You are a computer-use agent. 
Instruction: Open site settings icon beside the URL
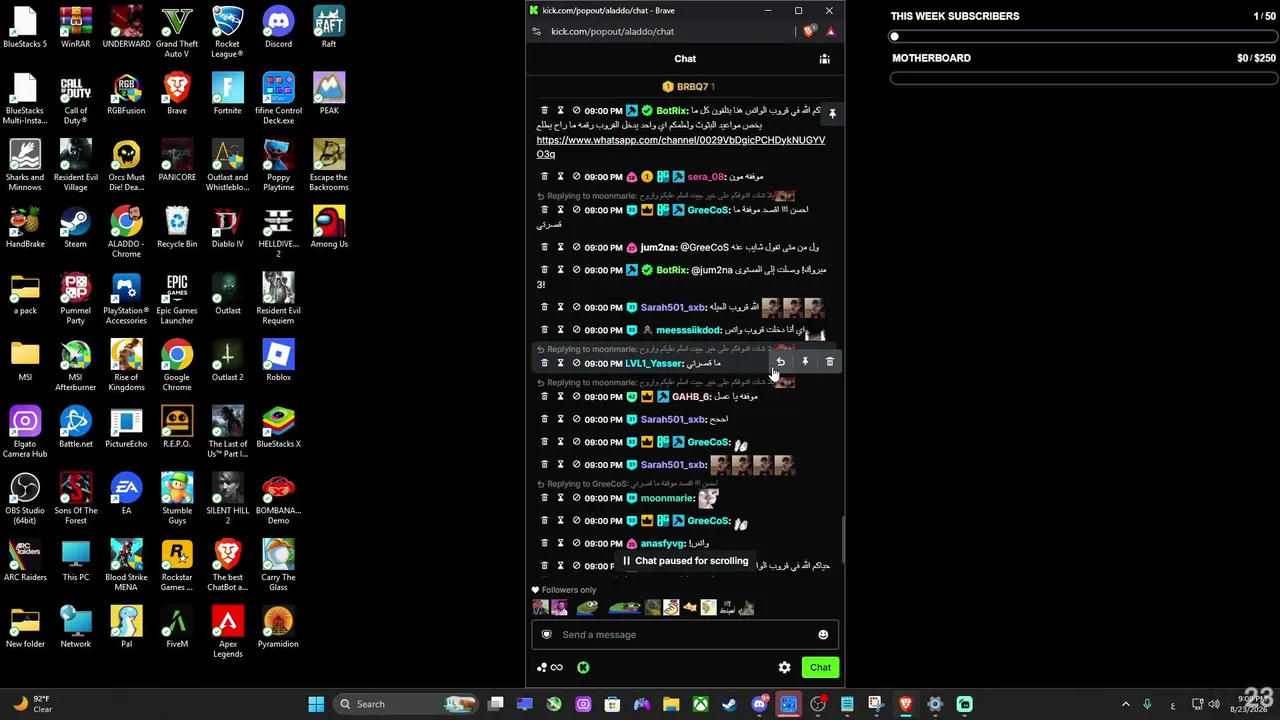[x=537, y=31]
